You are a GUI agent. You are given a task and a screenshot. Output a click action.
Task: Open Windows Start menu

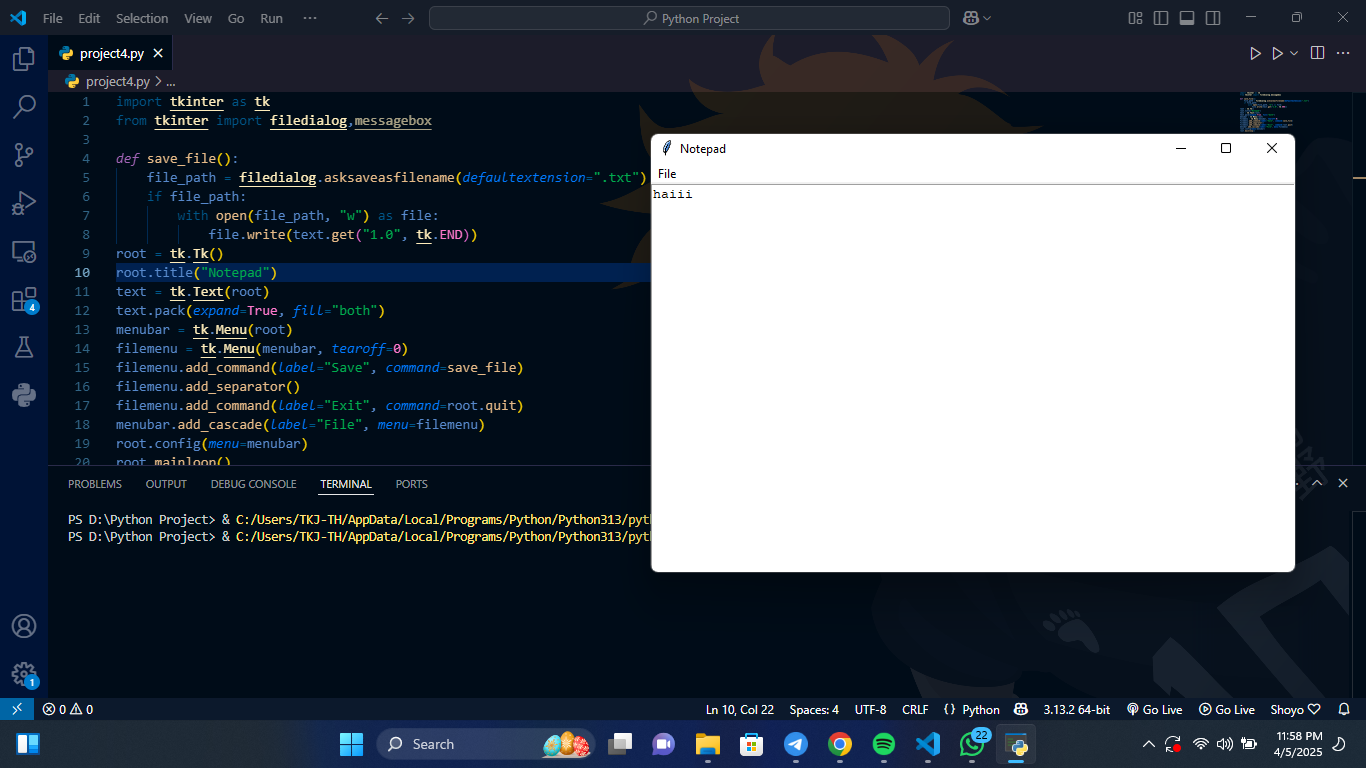[351, 744]
